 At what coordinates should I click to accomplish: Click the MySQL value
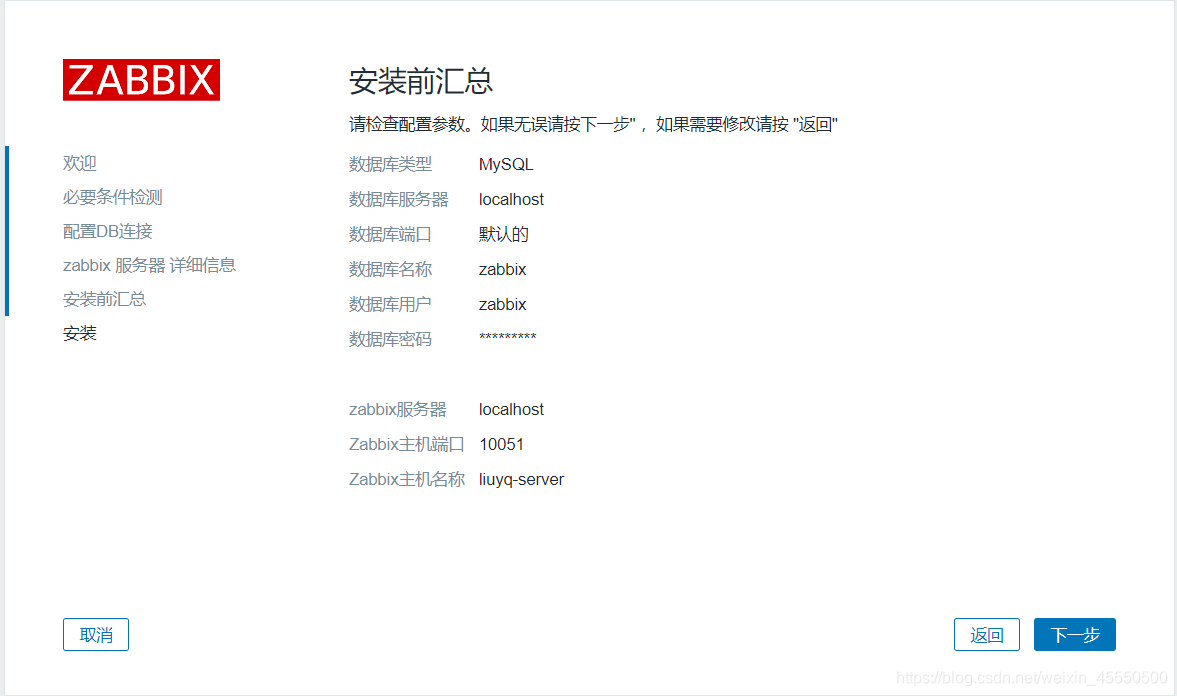[506, 164]
